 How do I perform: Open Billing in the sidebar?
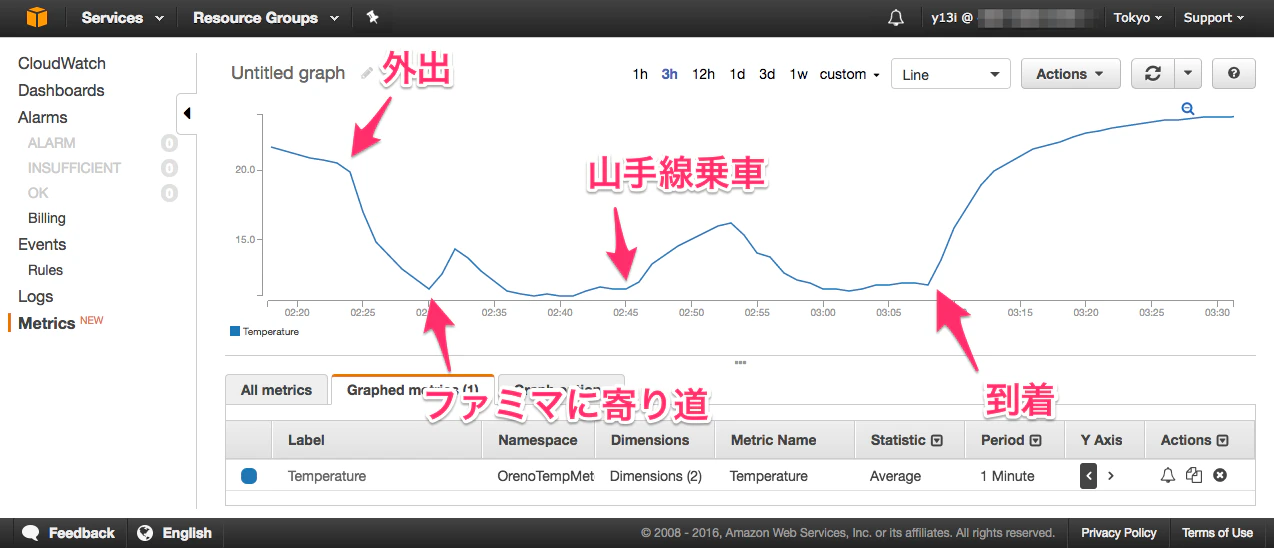47,218
